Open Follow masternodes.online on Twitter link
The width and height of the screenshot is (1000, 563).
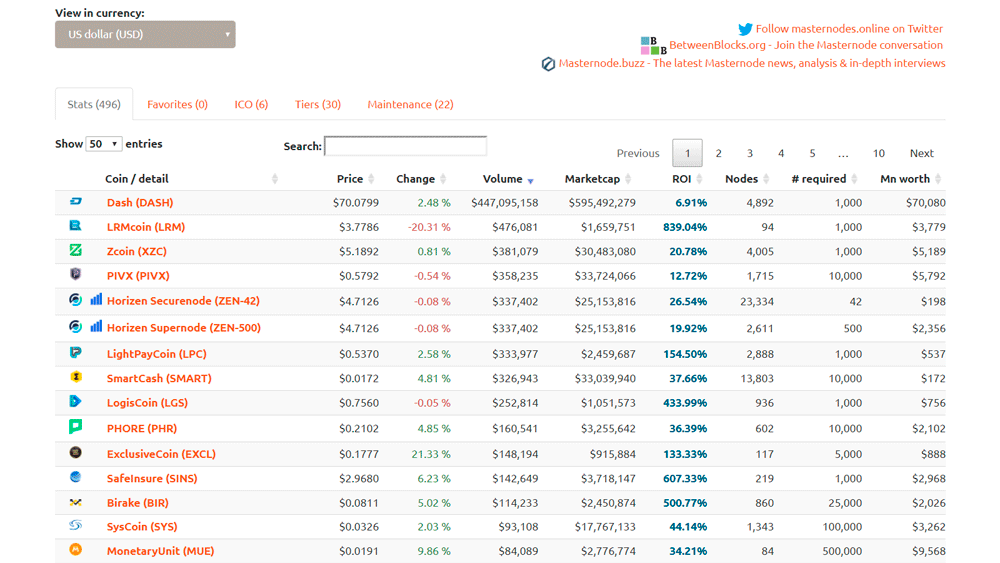[849, 29]
